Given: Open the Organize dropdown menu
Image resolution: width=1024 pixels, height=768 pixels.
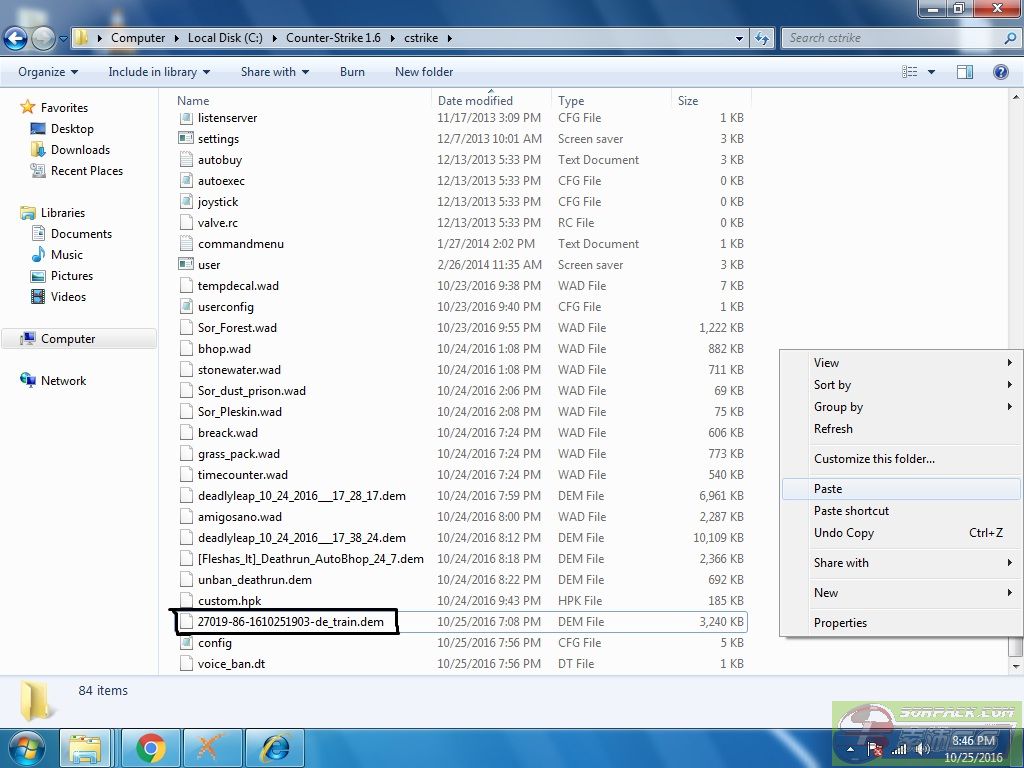Looking at the screenshot, I should click(47, 72).
